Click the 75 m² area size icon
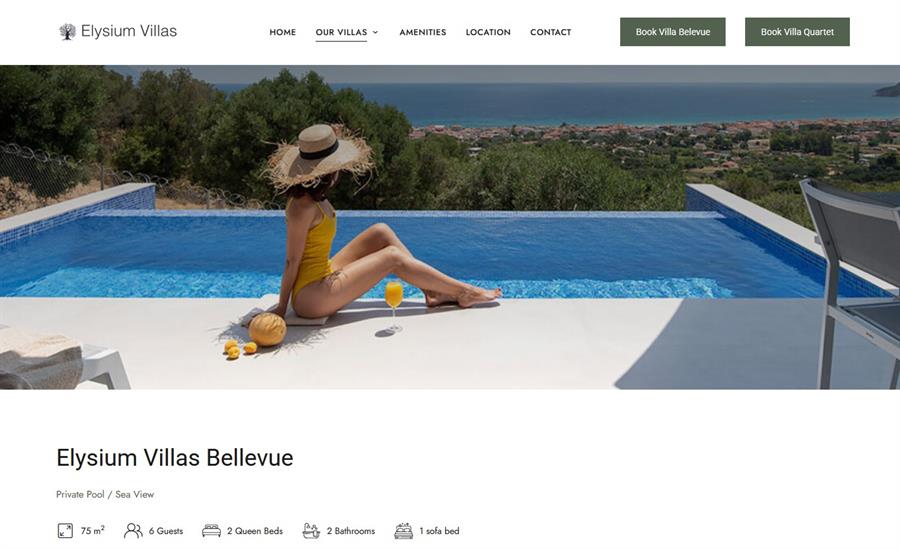900x549 pixels. tap(65, 531)
